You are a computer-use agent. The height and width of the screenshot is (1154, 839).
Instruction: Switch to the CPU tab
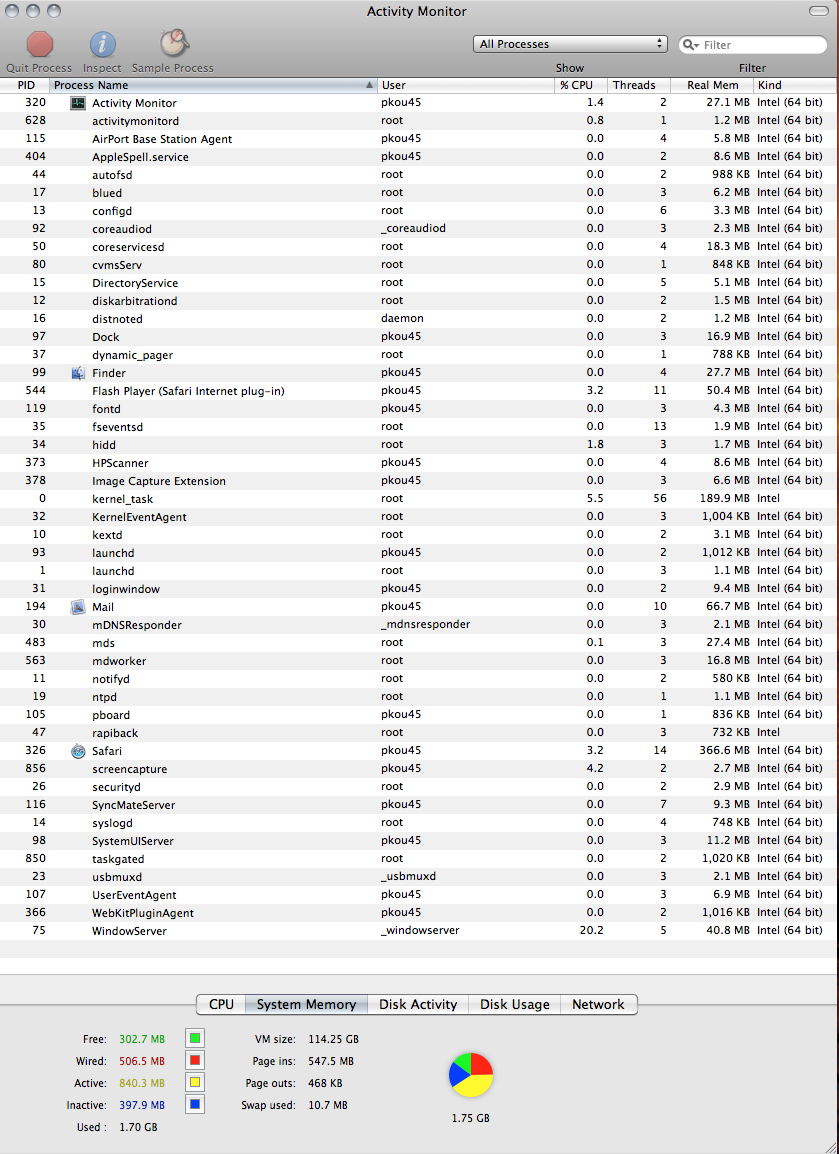(x=221, y=1005)
